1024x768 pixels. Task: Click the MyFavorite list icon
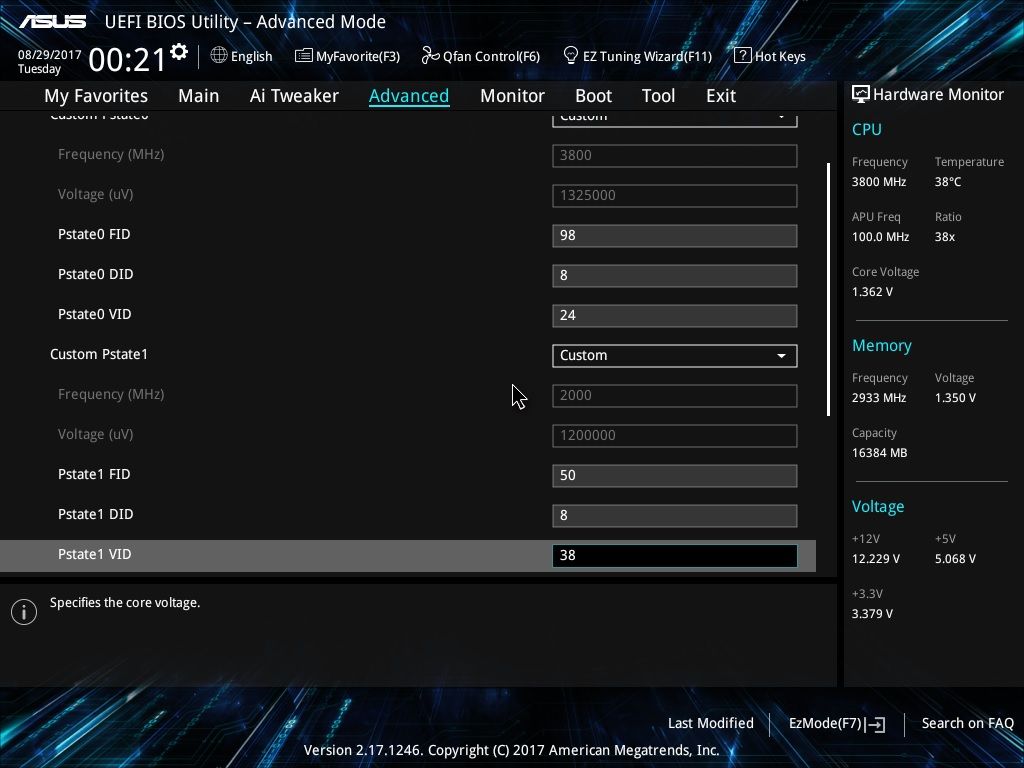[304, 56]
